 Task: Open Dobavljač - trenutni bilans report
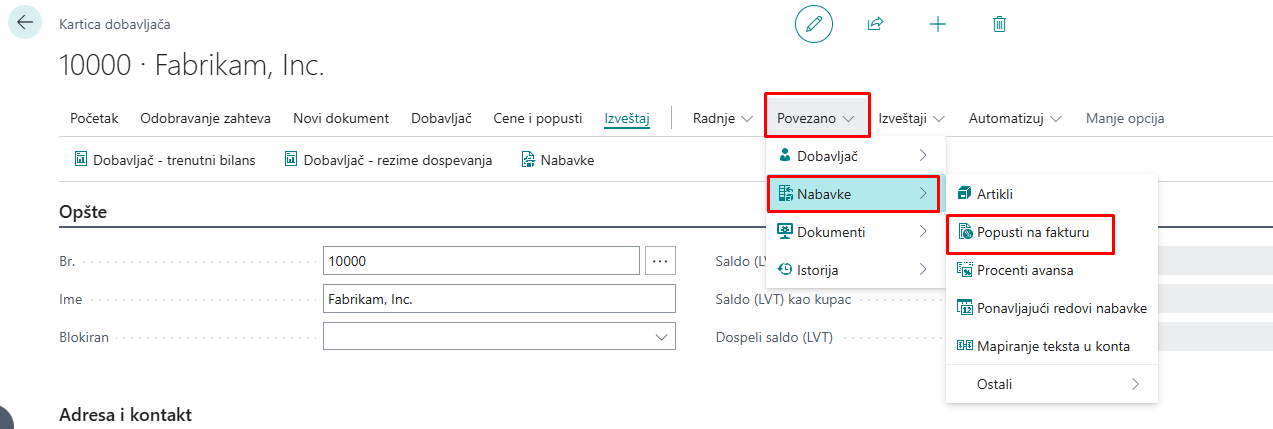click(x=164, y=160)
